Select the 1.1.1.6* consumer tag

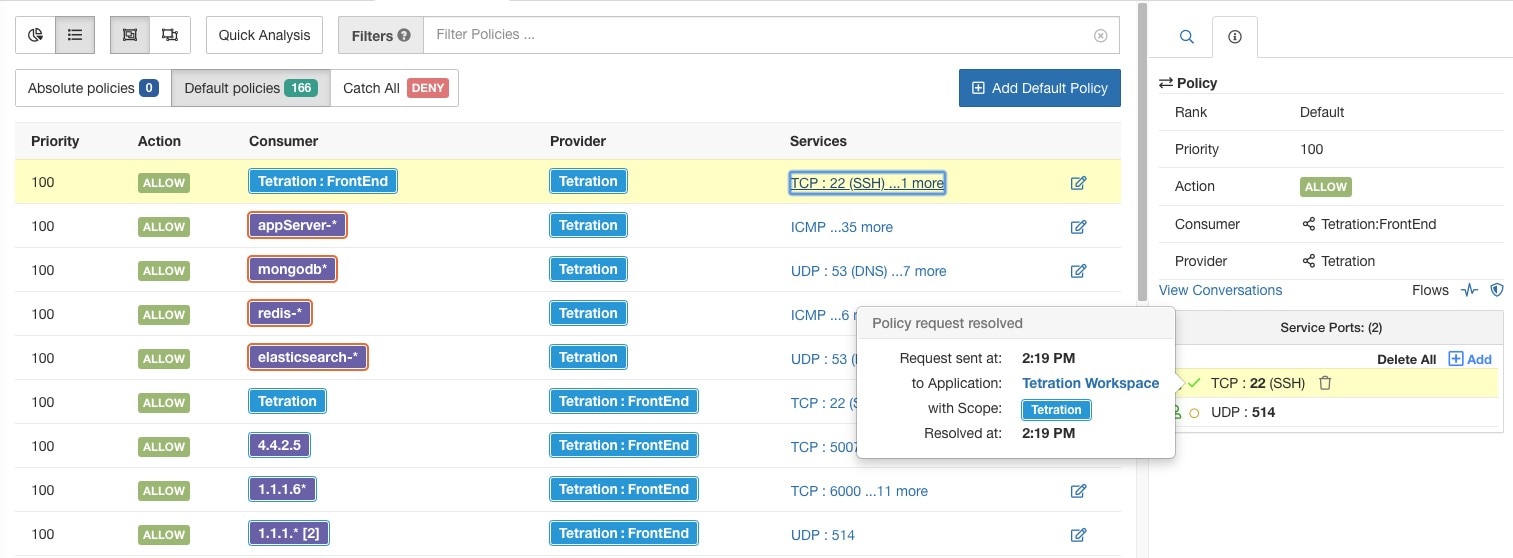pos(283,489)
